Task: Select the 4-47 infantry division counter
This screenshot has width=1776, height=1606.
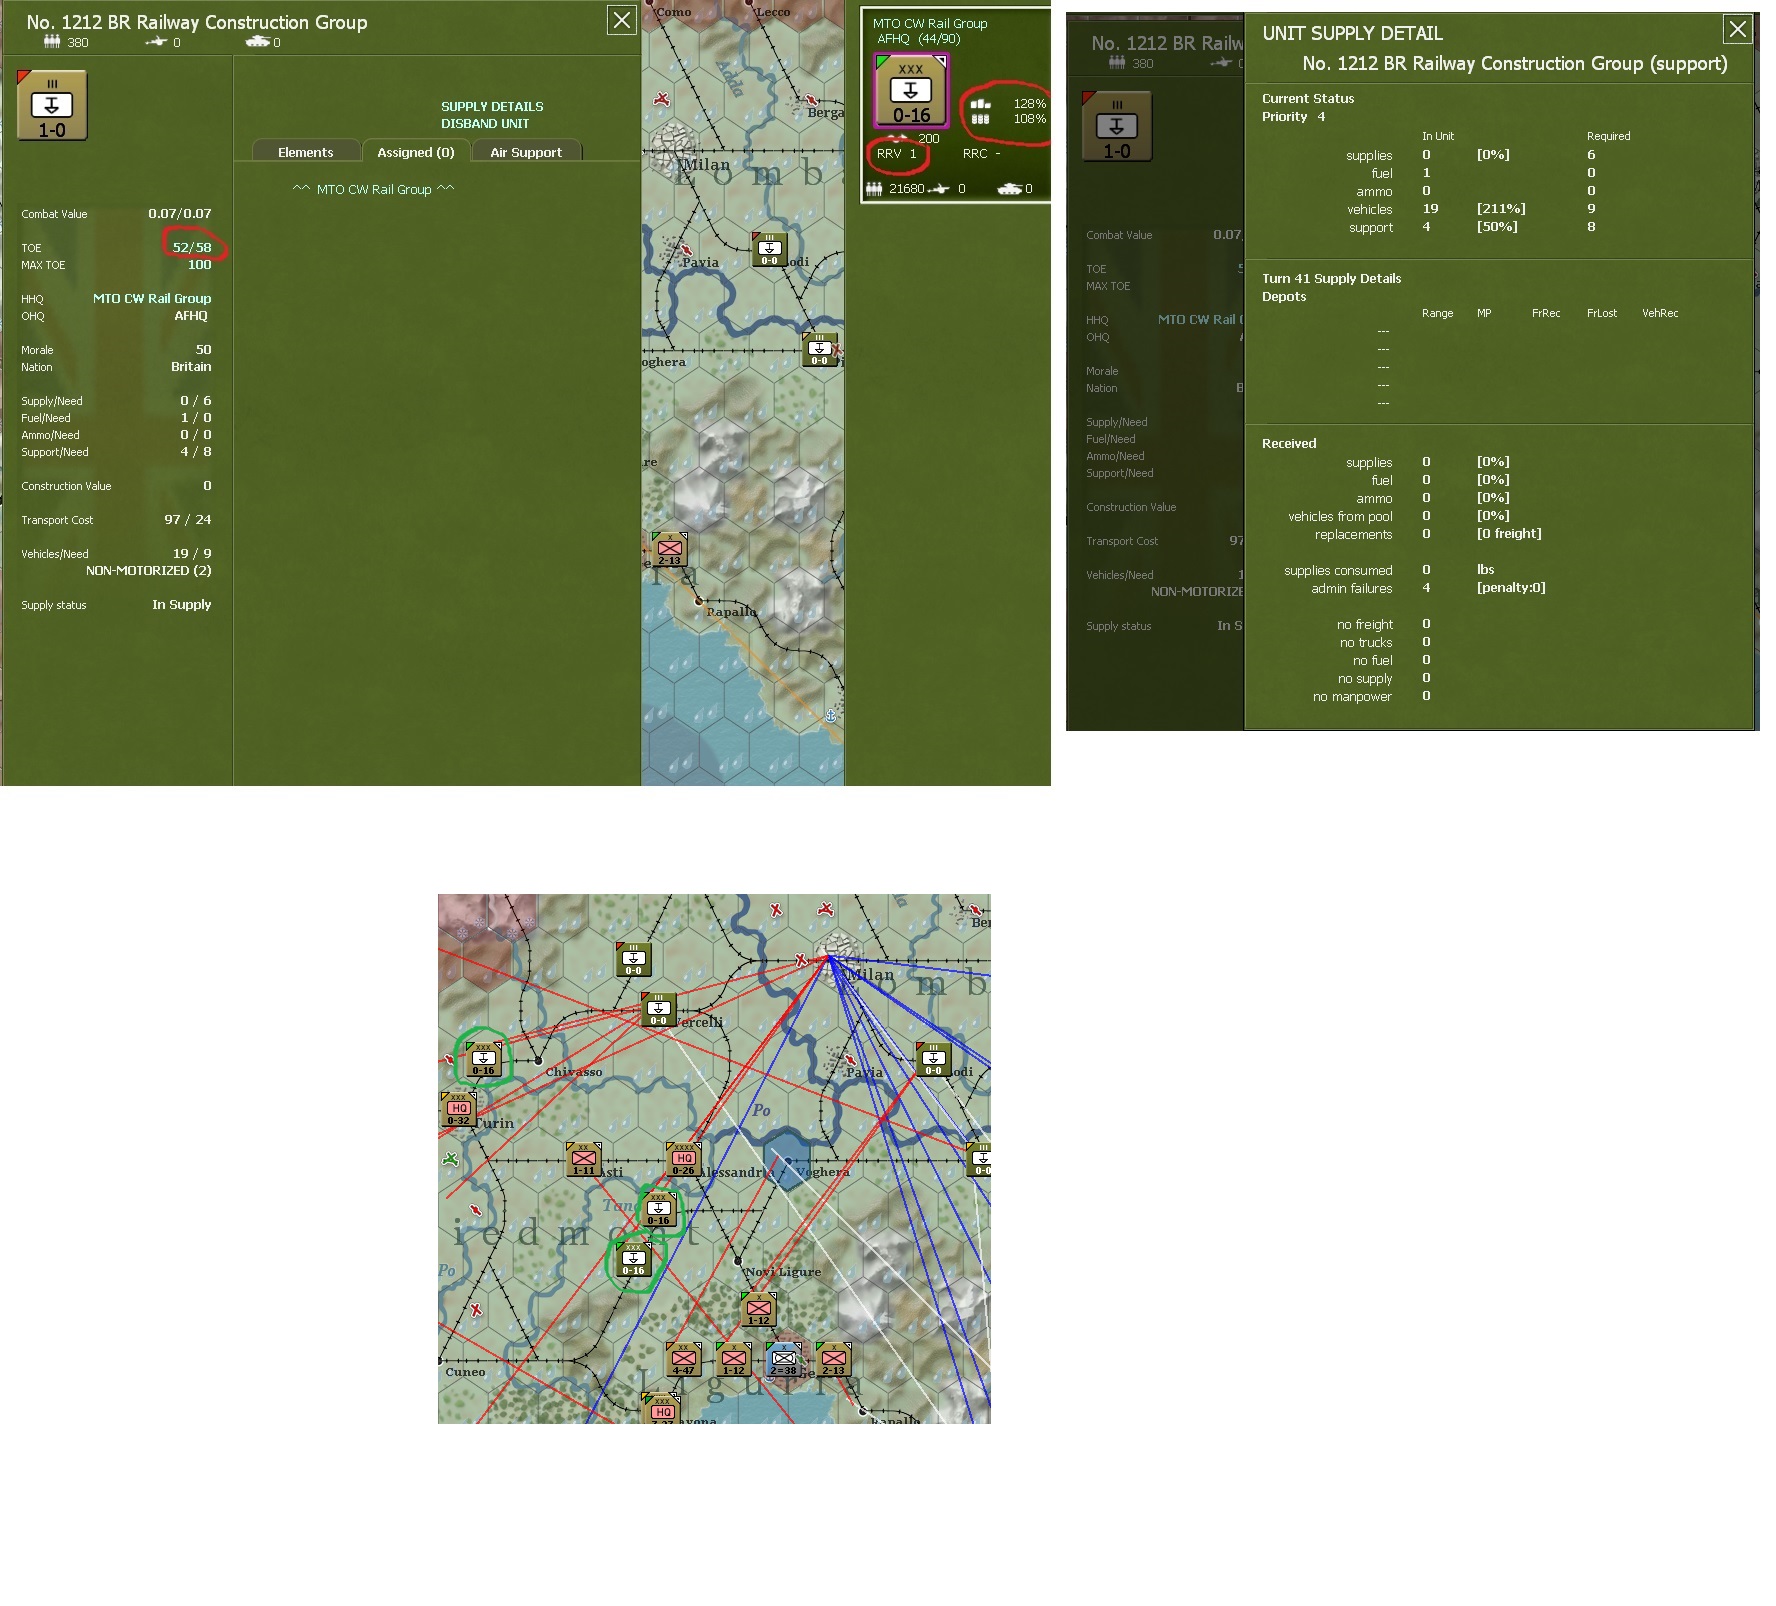Action: click(x=683, y=1359)
